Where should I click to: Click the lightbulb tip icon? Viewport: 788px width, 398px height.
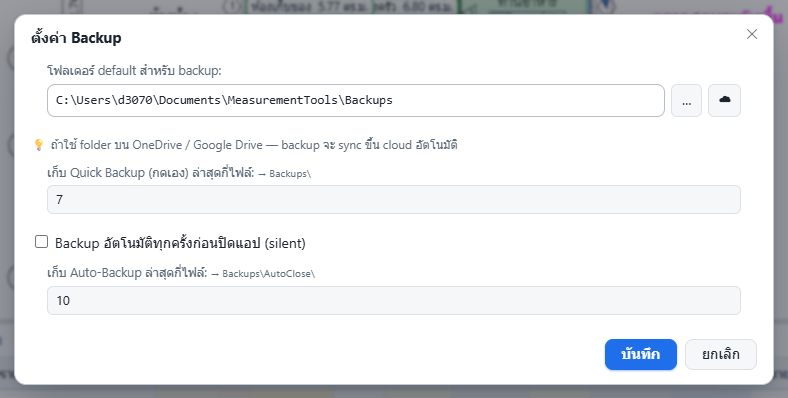[x=39, y=145]
